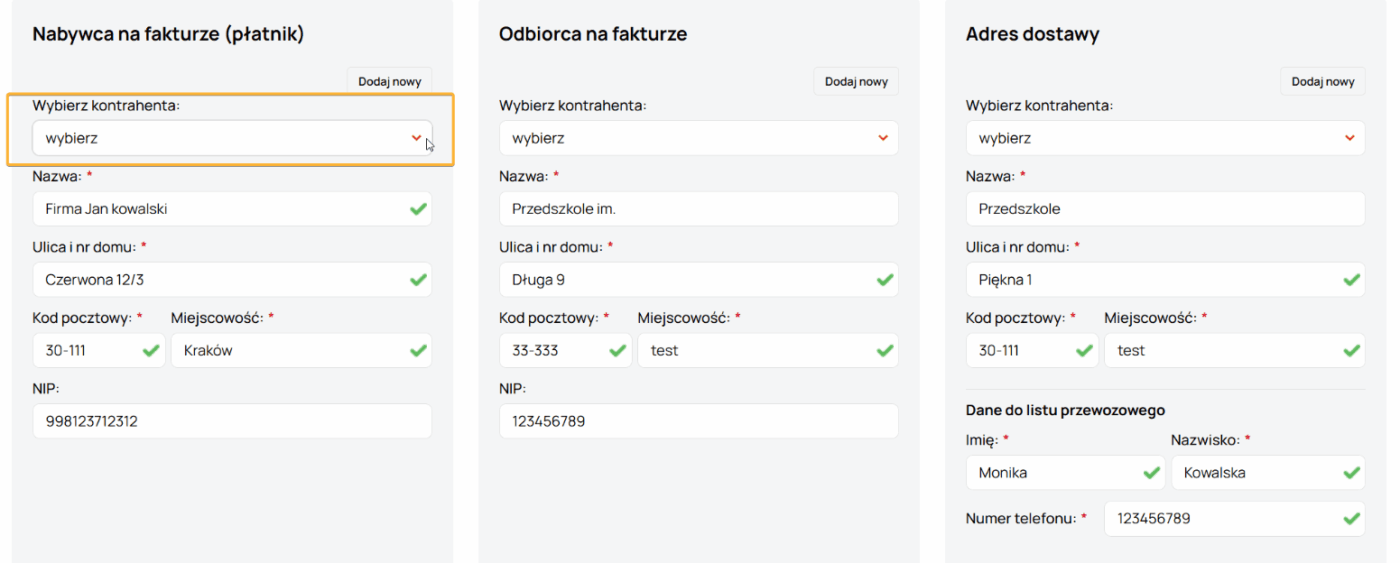Click postal code field in Nabywca section
This screenshot has width=1400, height=563.
[x=88, y=351]
